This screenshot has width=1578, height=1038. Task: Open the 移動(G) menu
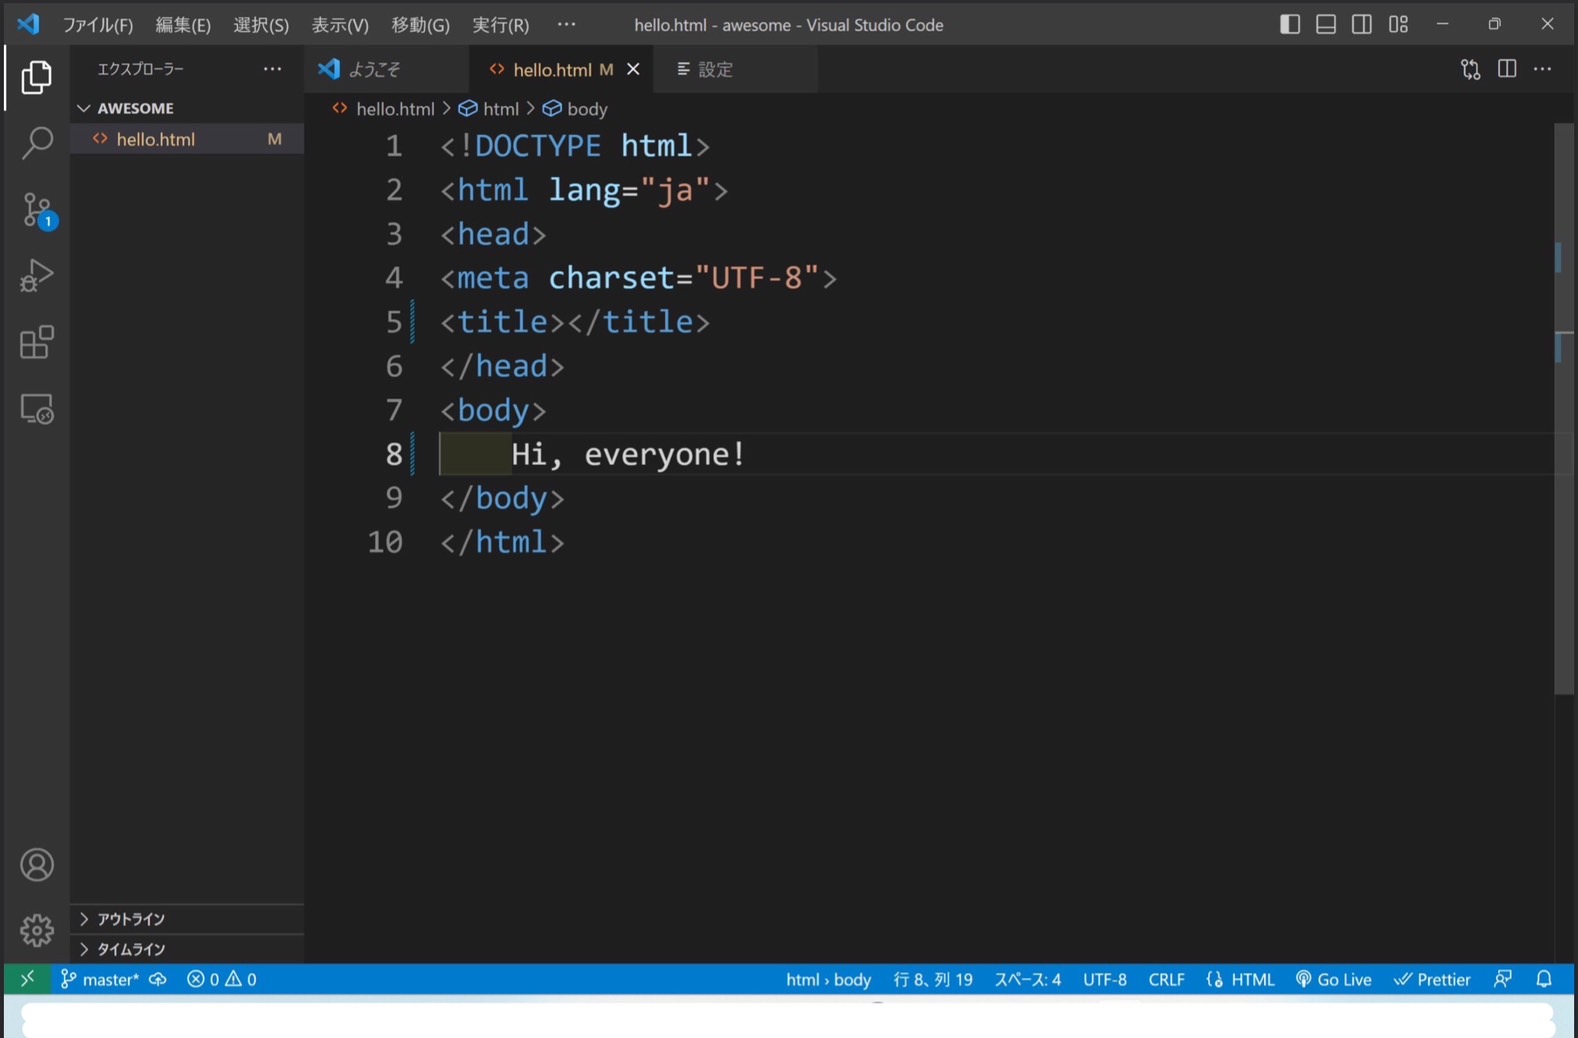420,25
